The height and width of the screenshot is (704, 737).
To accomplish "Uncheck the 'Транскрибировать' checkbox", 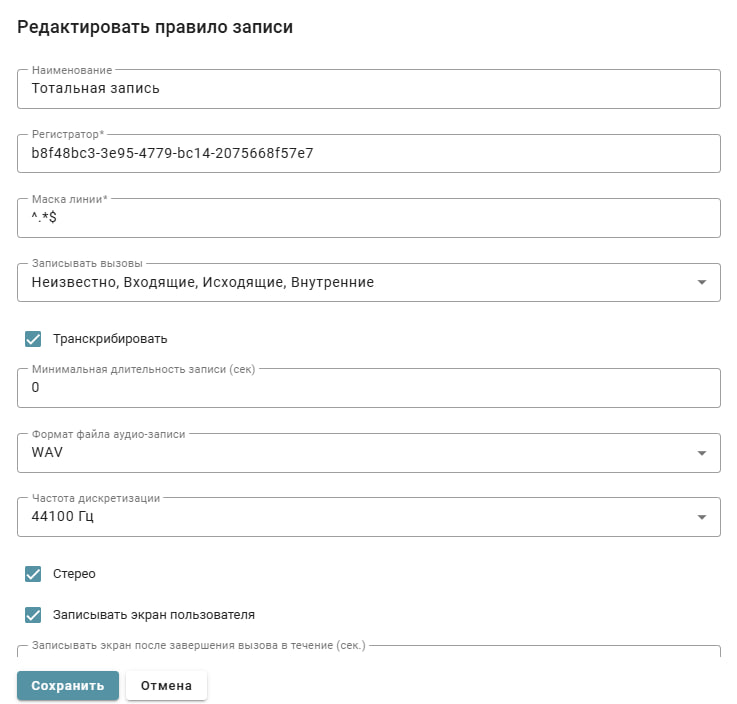I will [33, 339].
